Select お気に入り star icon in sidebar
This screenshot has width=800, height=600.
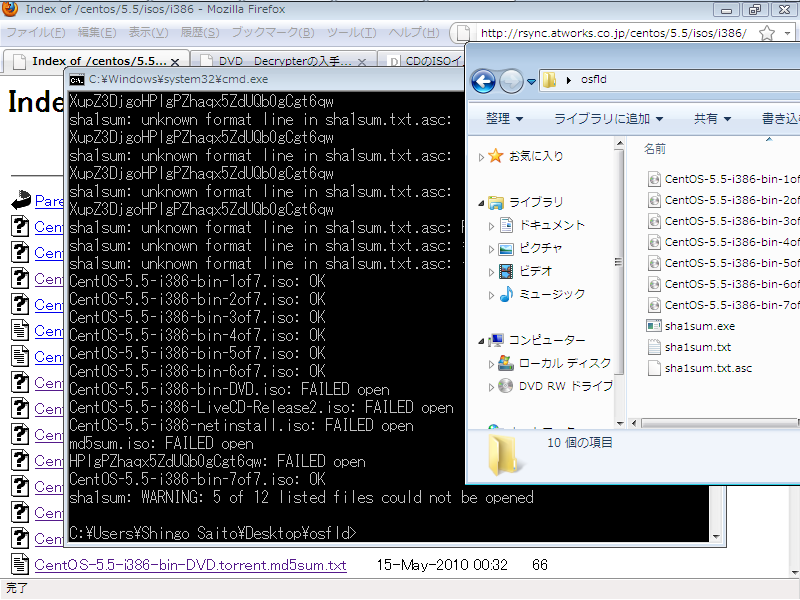495,156
